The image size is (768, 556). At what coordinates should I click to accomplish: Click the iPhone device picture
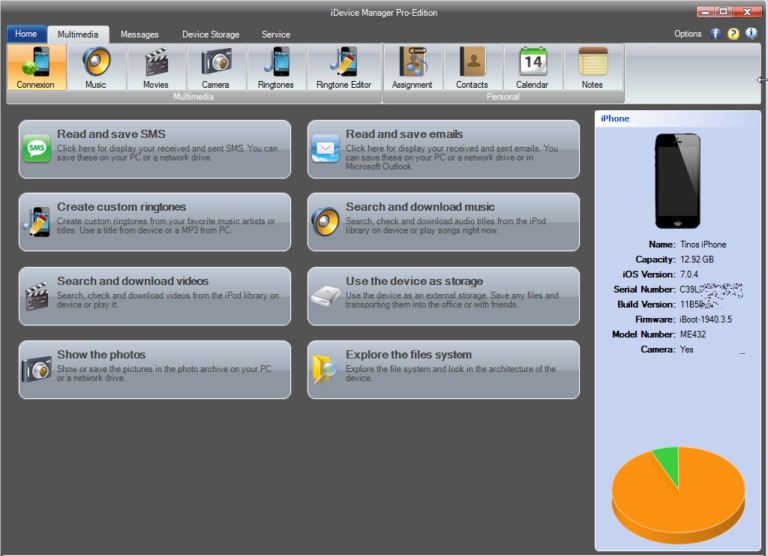tap(678, 181)
